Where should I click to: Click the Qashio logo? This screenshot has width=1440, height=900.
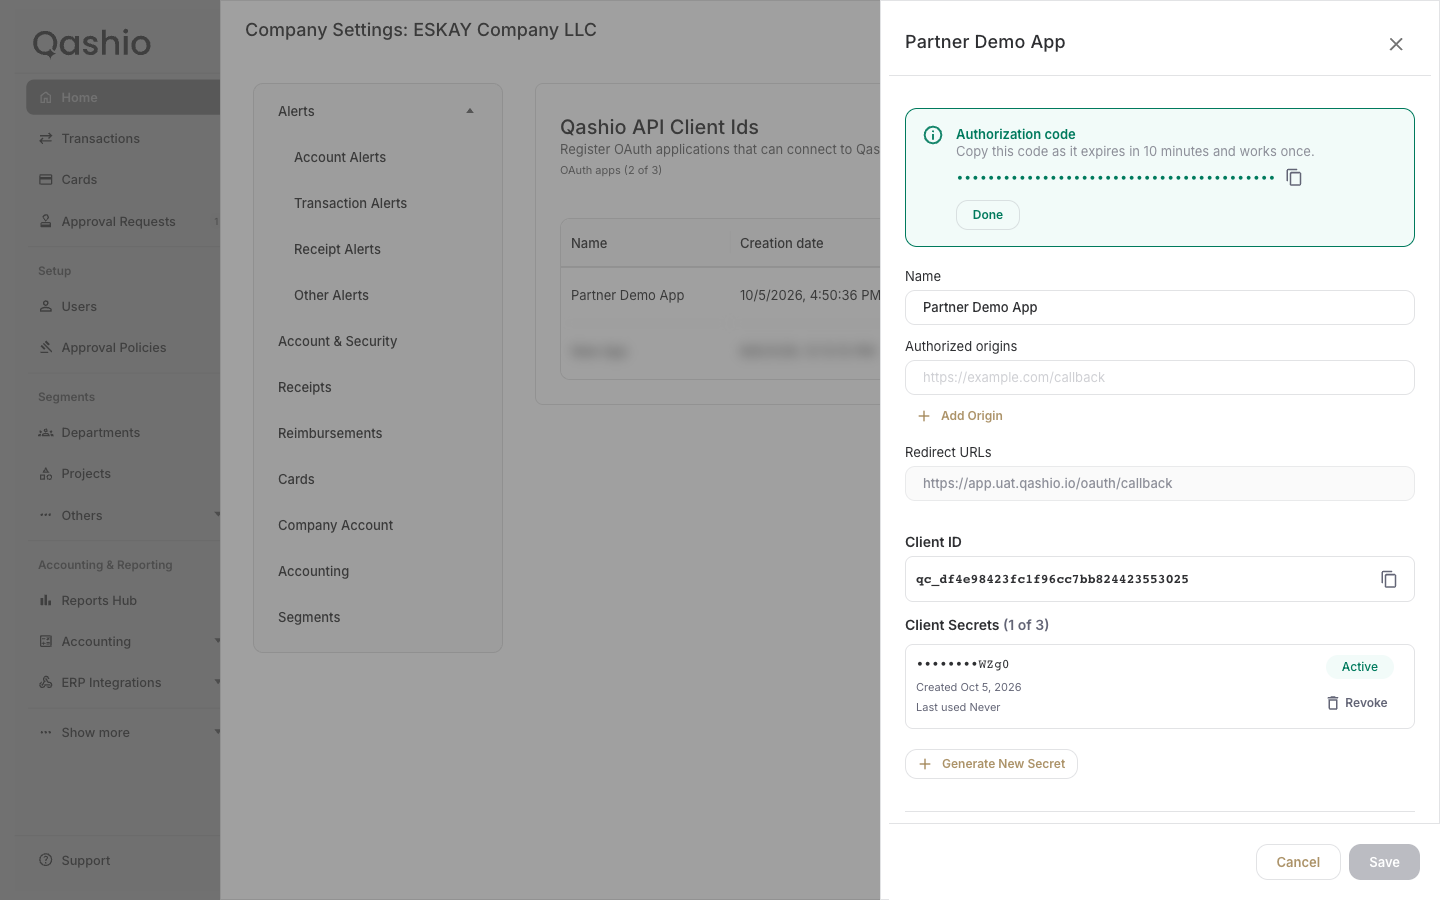click(x=92, y=43)
